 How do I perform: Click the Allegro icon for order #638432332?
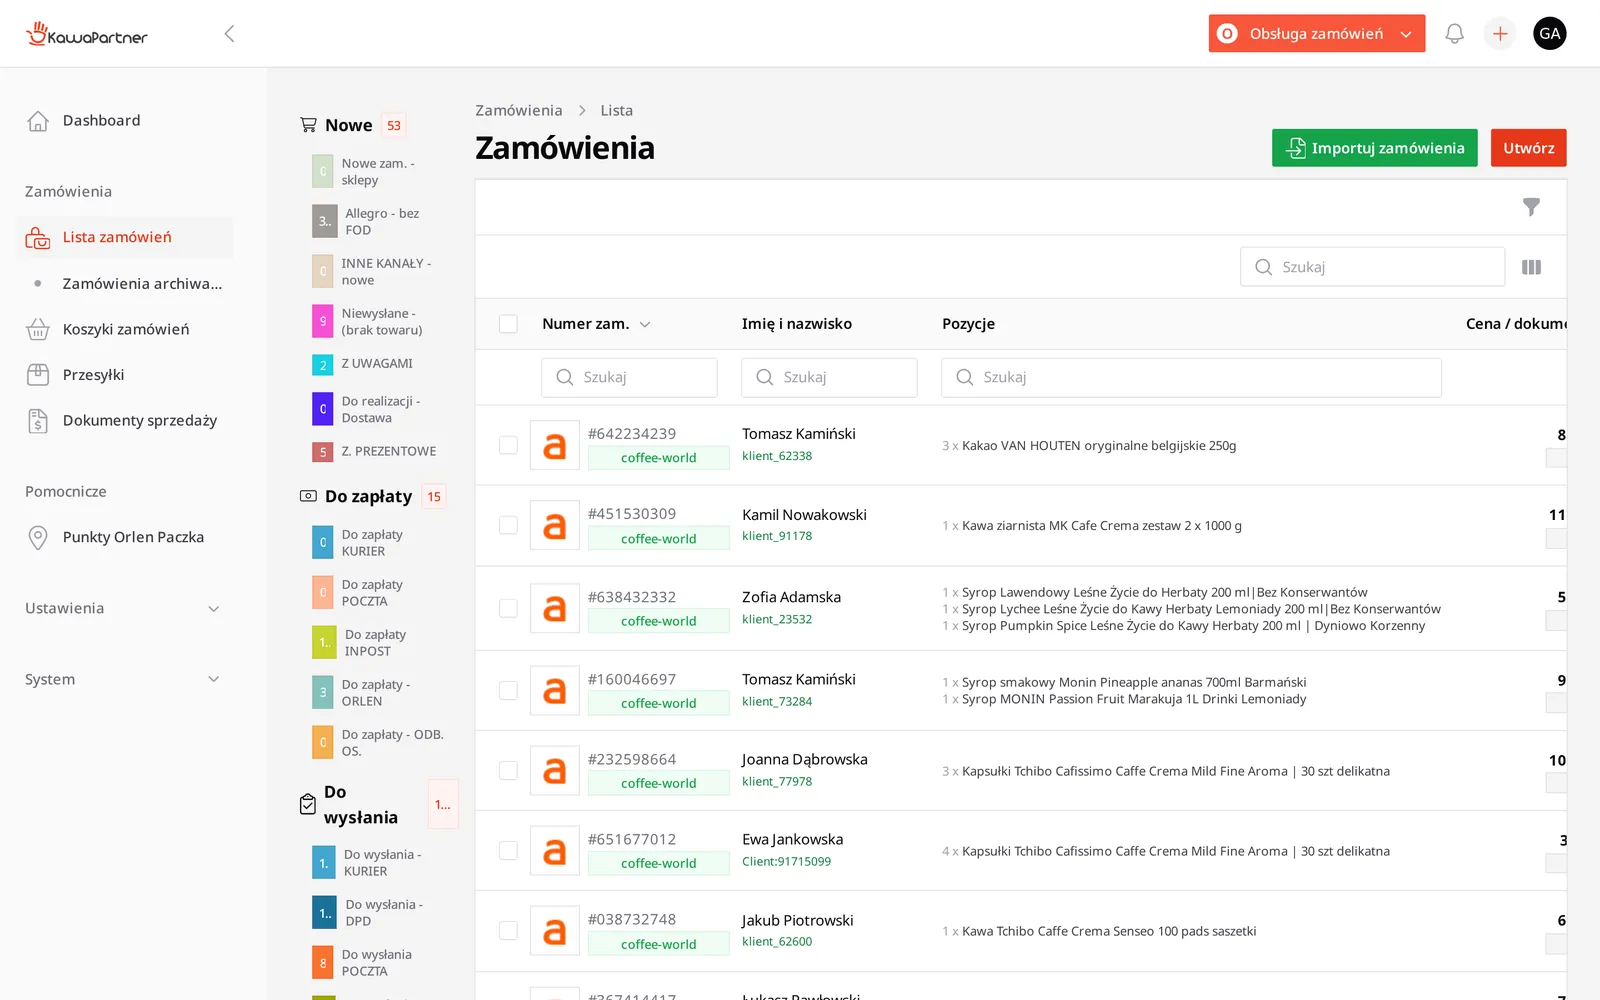pyautogui.click(x=555, y=608)
